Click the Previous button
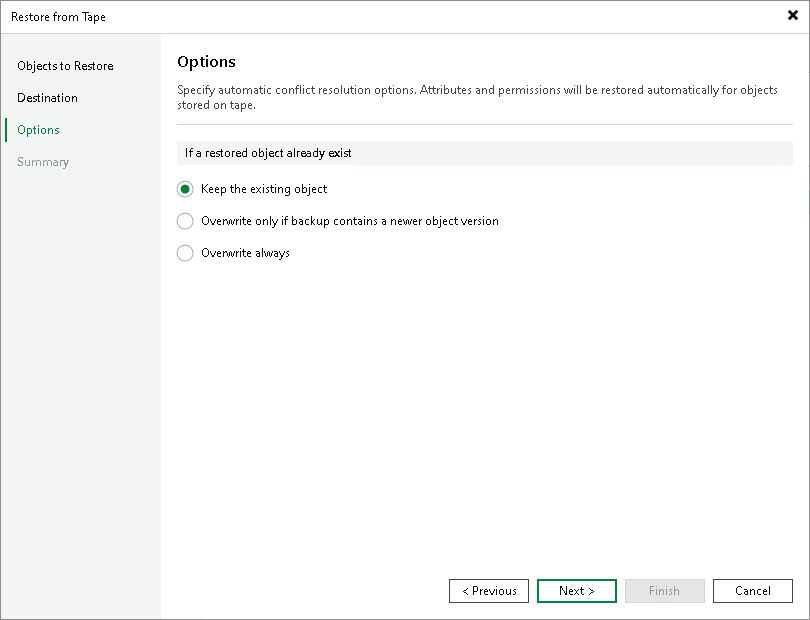810x620 pixels. point(489,591)
